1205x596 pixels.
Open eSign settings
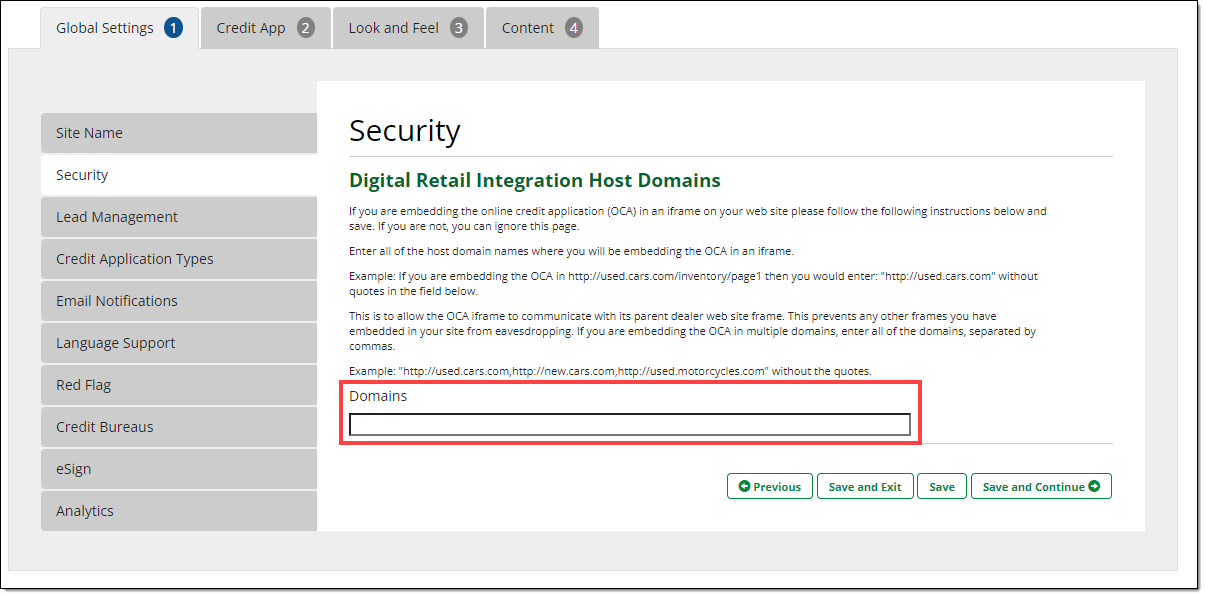tap(178, 469)
